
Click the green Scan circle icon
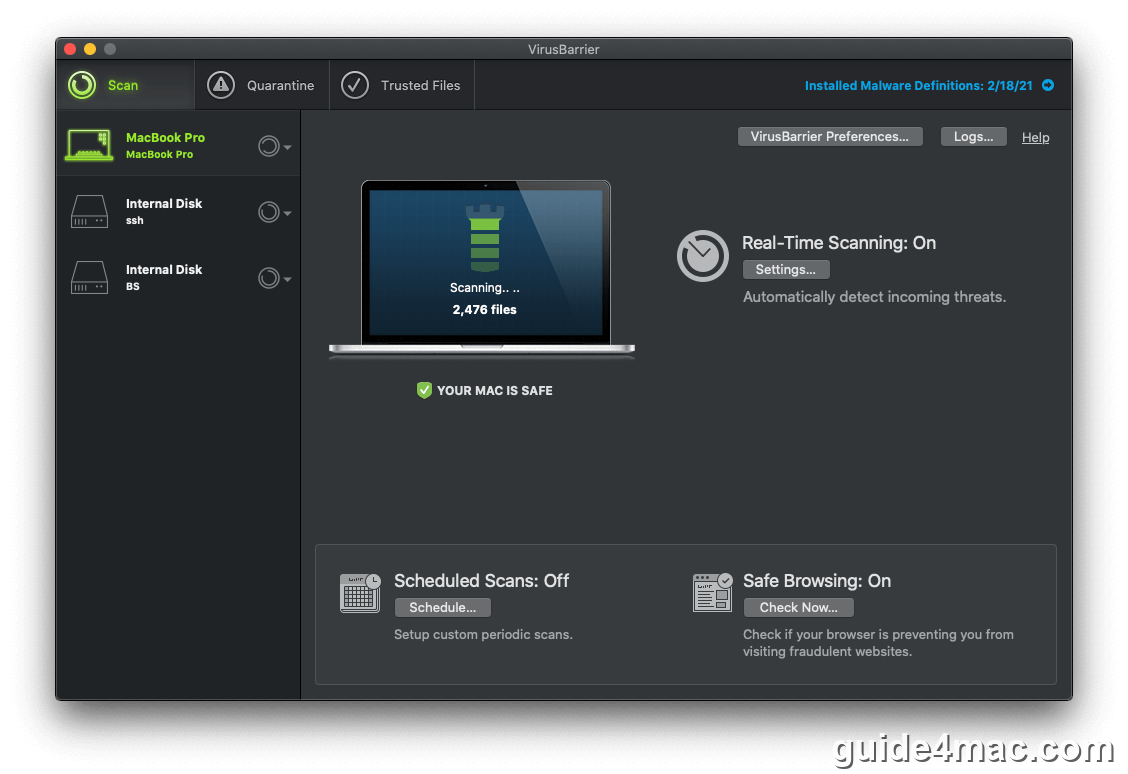[x=82, y=85]
